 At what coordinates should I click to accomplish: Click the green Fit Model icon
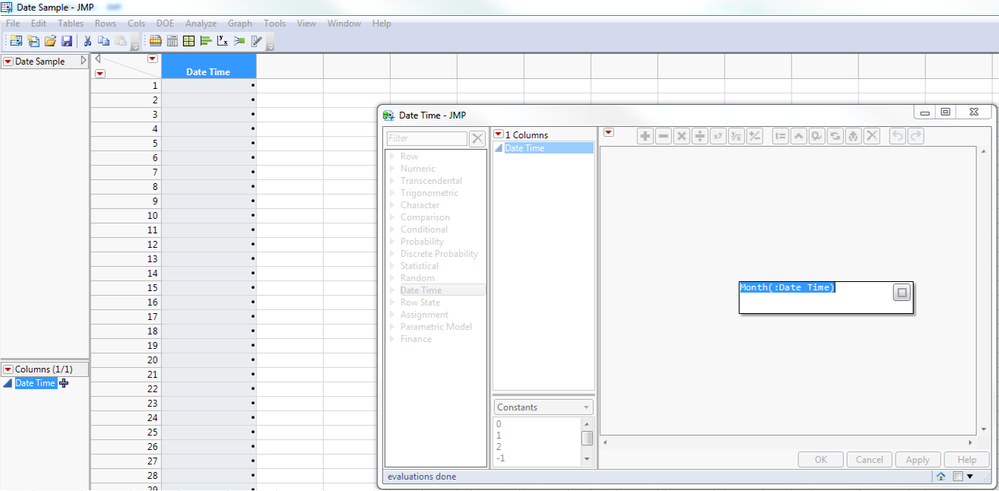click(239, 41)
